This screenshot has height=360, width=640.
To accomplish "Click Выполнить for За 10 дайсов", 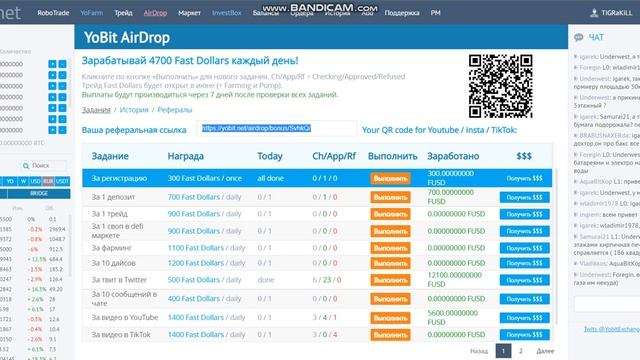I will pyautogui.click(x=390, y=263).
